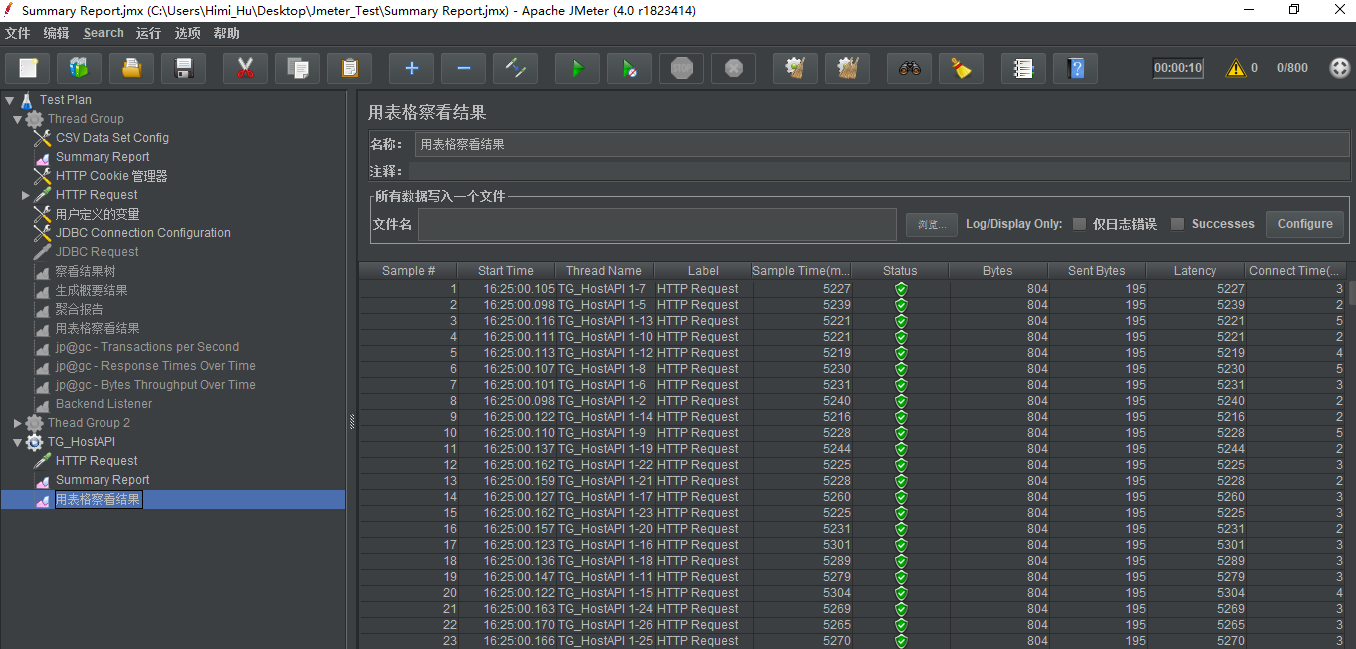Open the 运行 menu
1356x649 pixels.
148,33
